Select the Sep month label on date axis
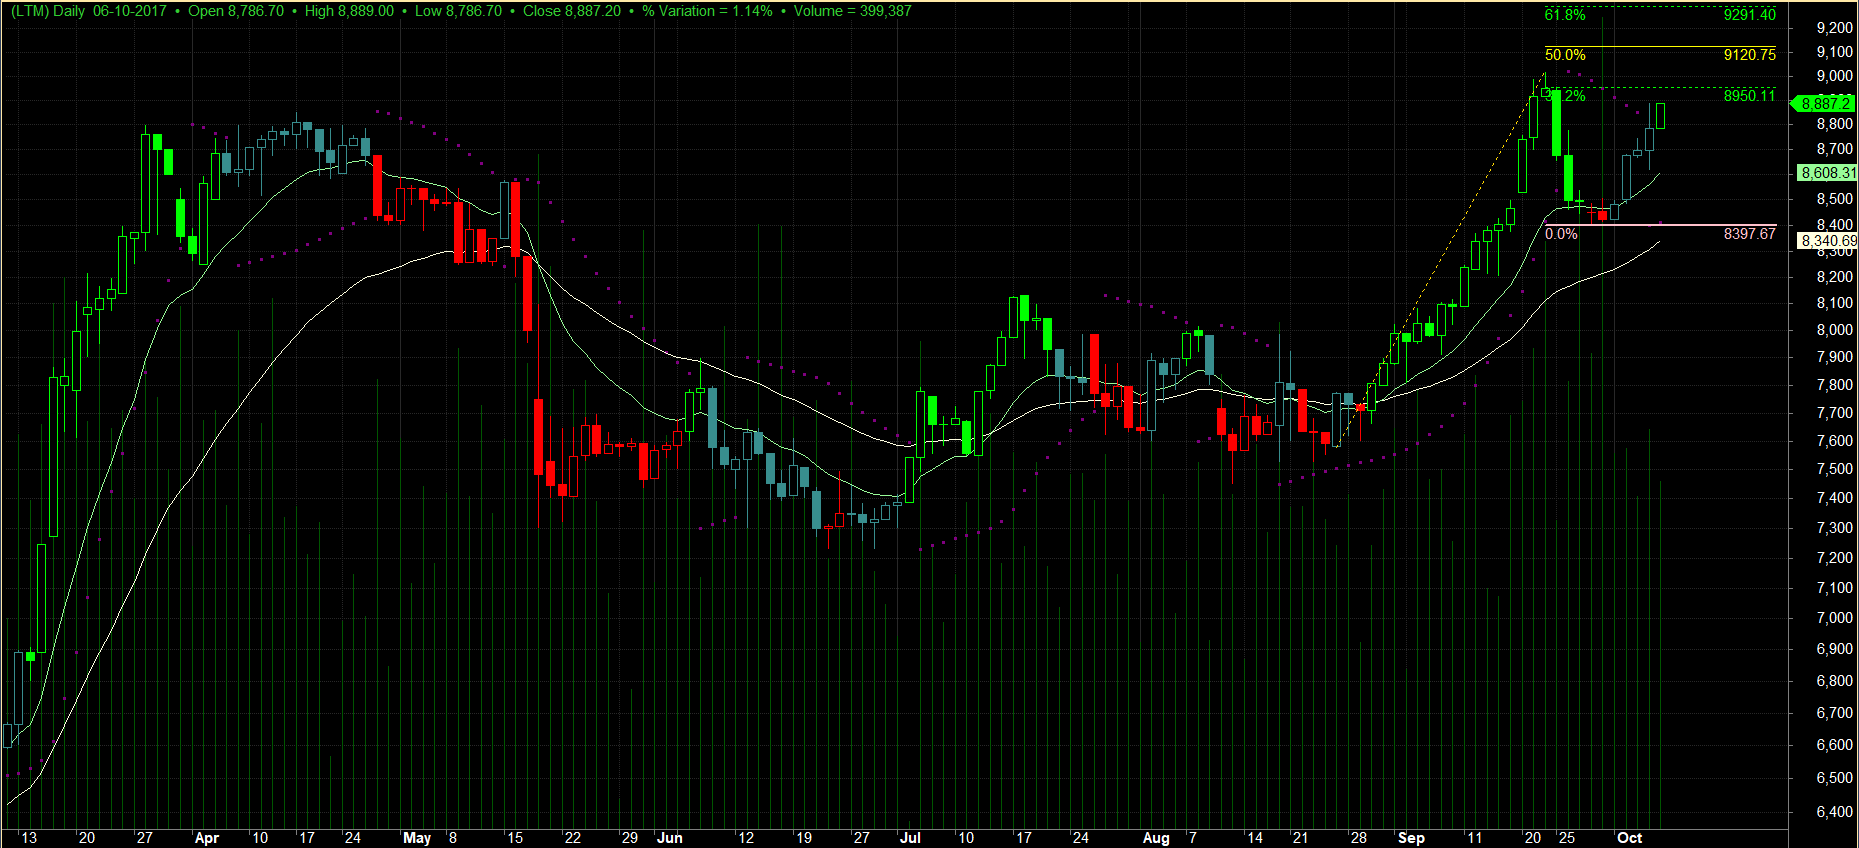Screen dimensions: 1859x848 (1411, 838)
